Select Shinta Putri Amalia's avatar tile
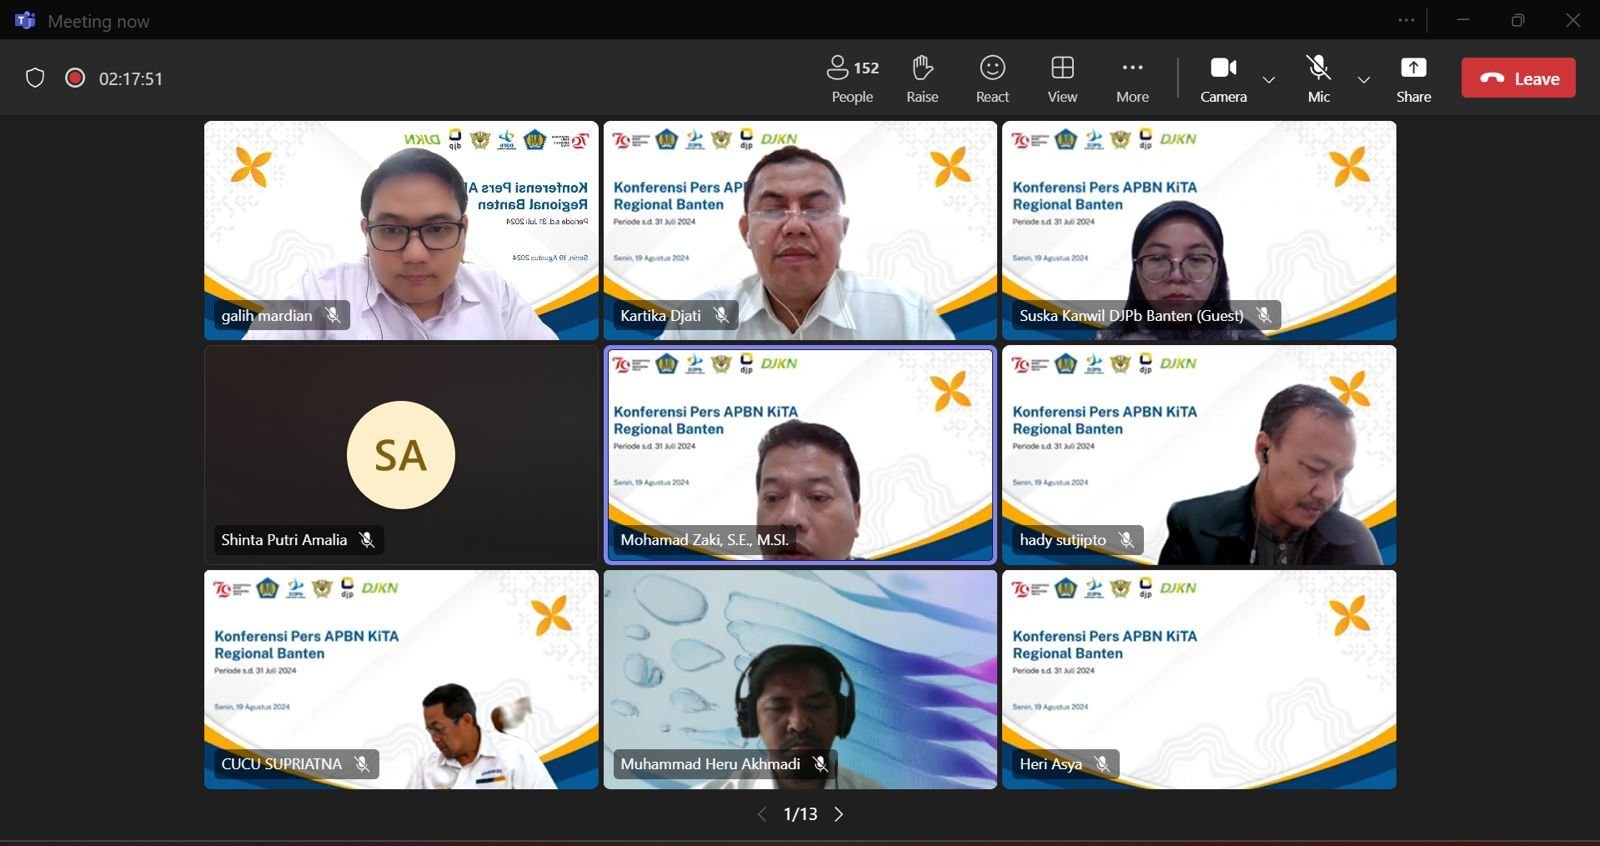The image size is (1600, 846). point(401,455)
